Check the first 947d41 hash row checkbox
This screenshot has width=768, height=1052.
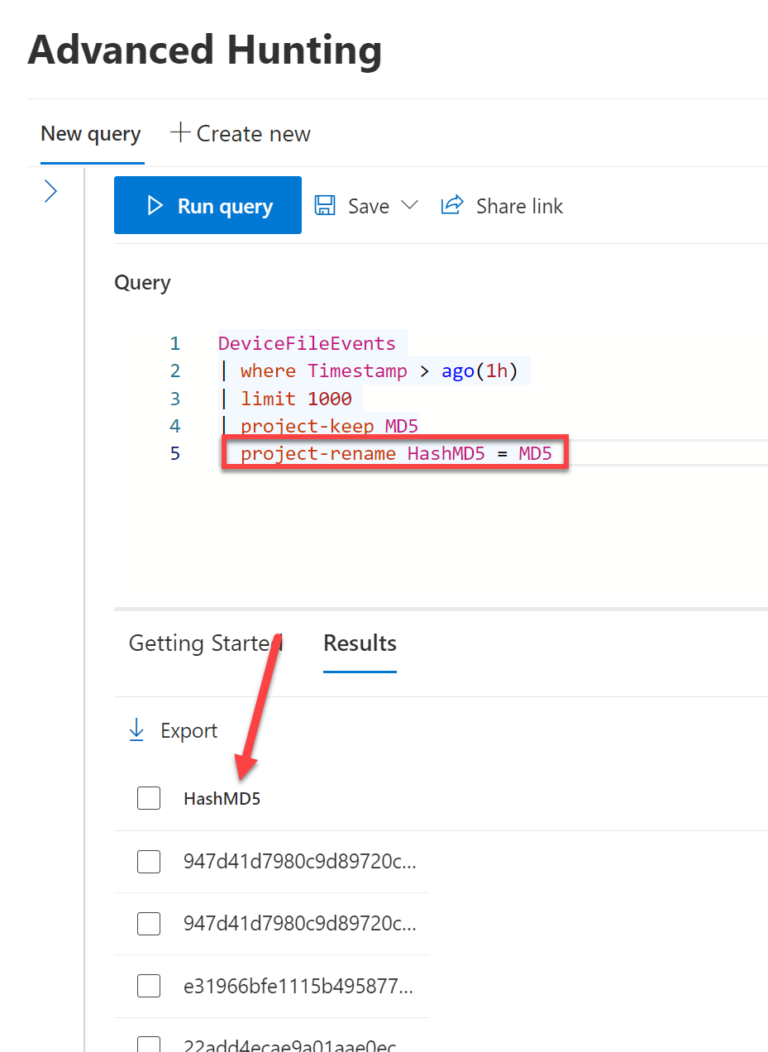coord(148,861)
